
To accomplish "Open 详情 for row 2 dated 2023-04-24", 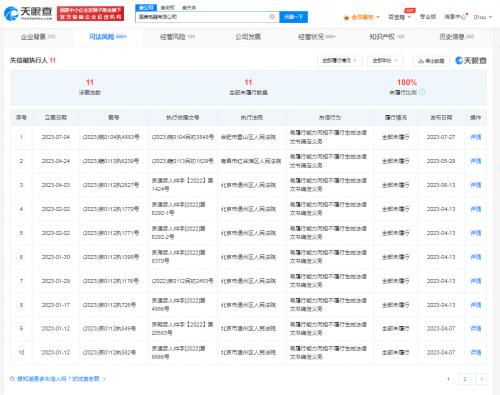I will [476, 161].
